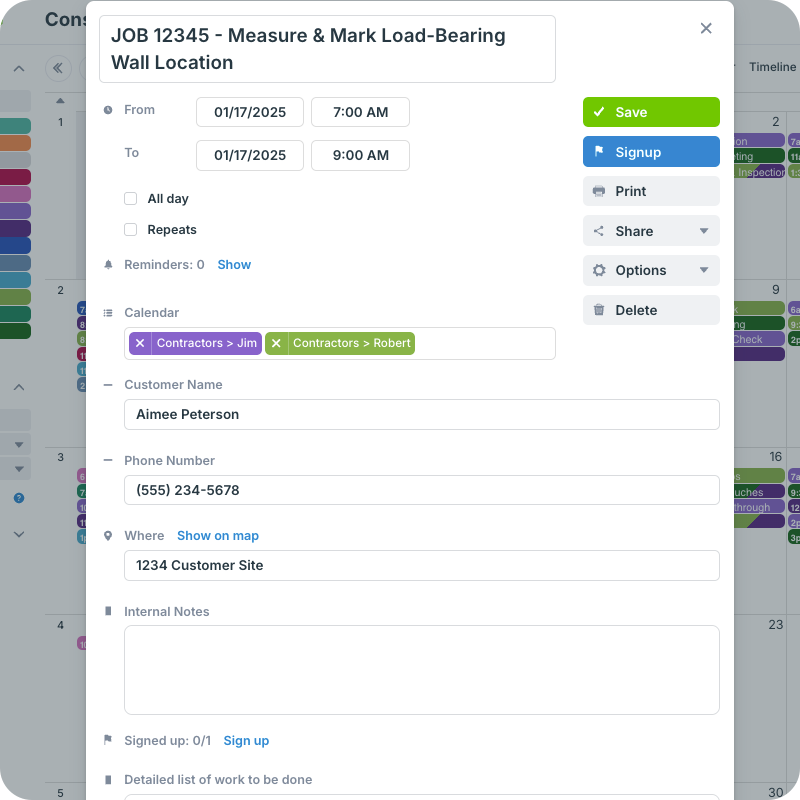Click the Delete trash button
Image resolution: width=800 pixels, height=800 pixels.
pos(651,310)
